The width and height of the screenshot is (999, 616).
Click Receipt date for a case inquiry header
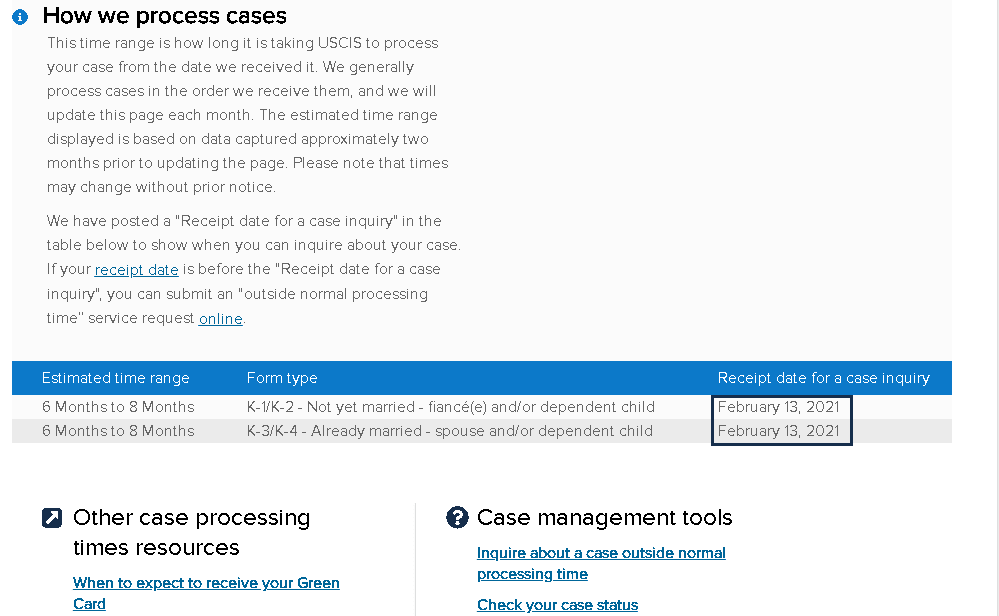[x=823, y=378]
